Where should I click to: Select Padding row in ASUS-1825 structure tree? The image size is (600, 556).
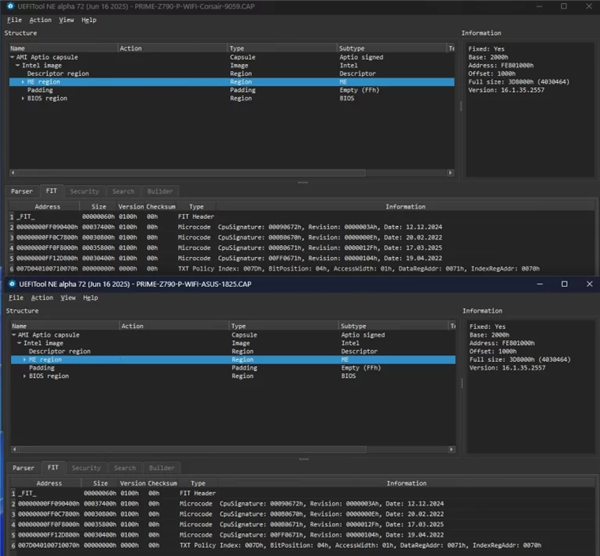coord(40,368)
